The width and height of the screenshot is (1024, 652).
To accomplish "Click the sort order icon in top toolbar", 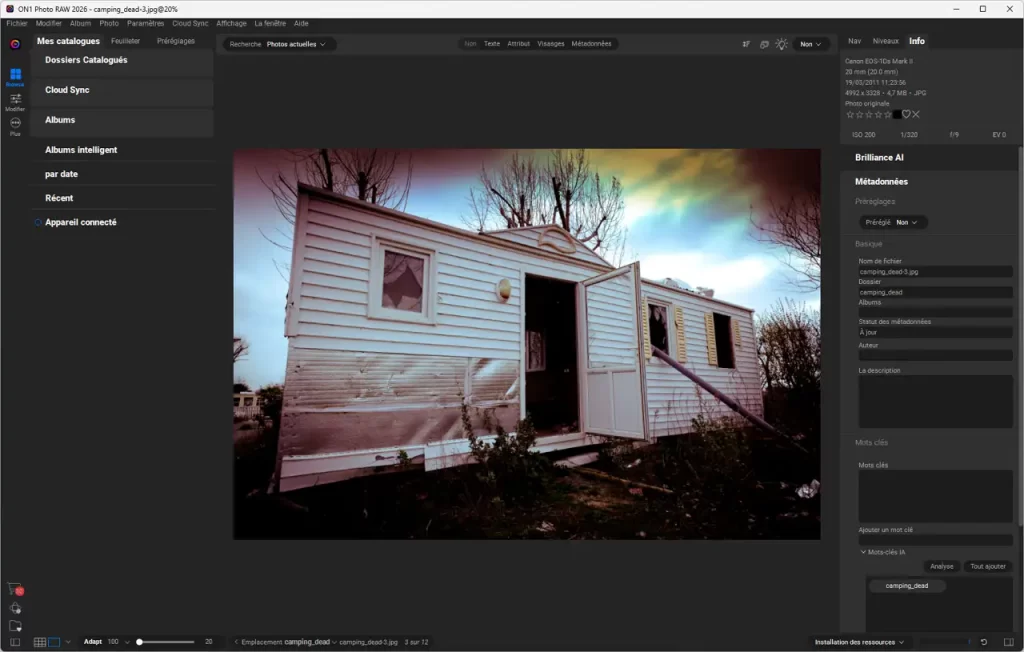I will click(746, 44).
